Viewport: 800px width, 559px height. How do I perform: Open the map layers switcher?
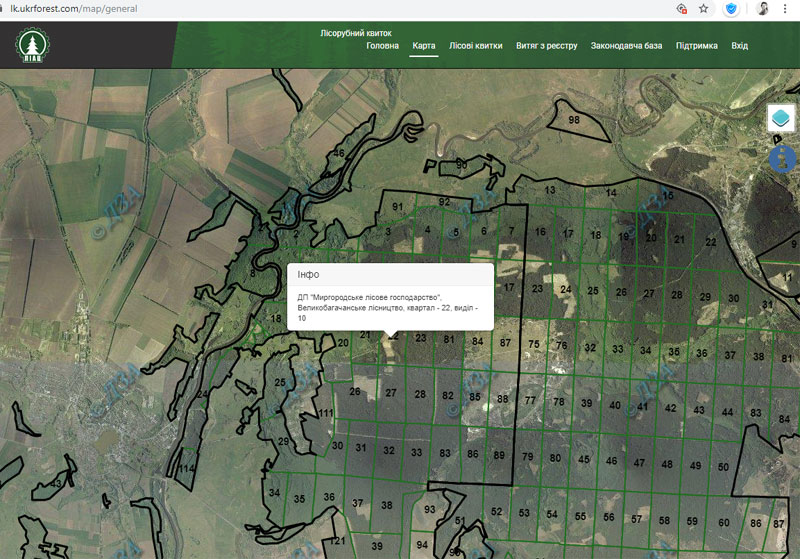pos(781,118)
